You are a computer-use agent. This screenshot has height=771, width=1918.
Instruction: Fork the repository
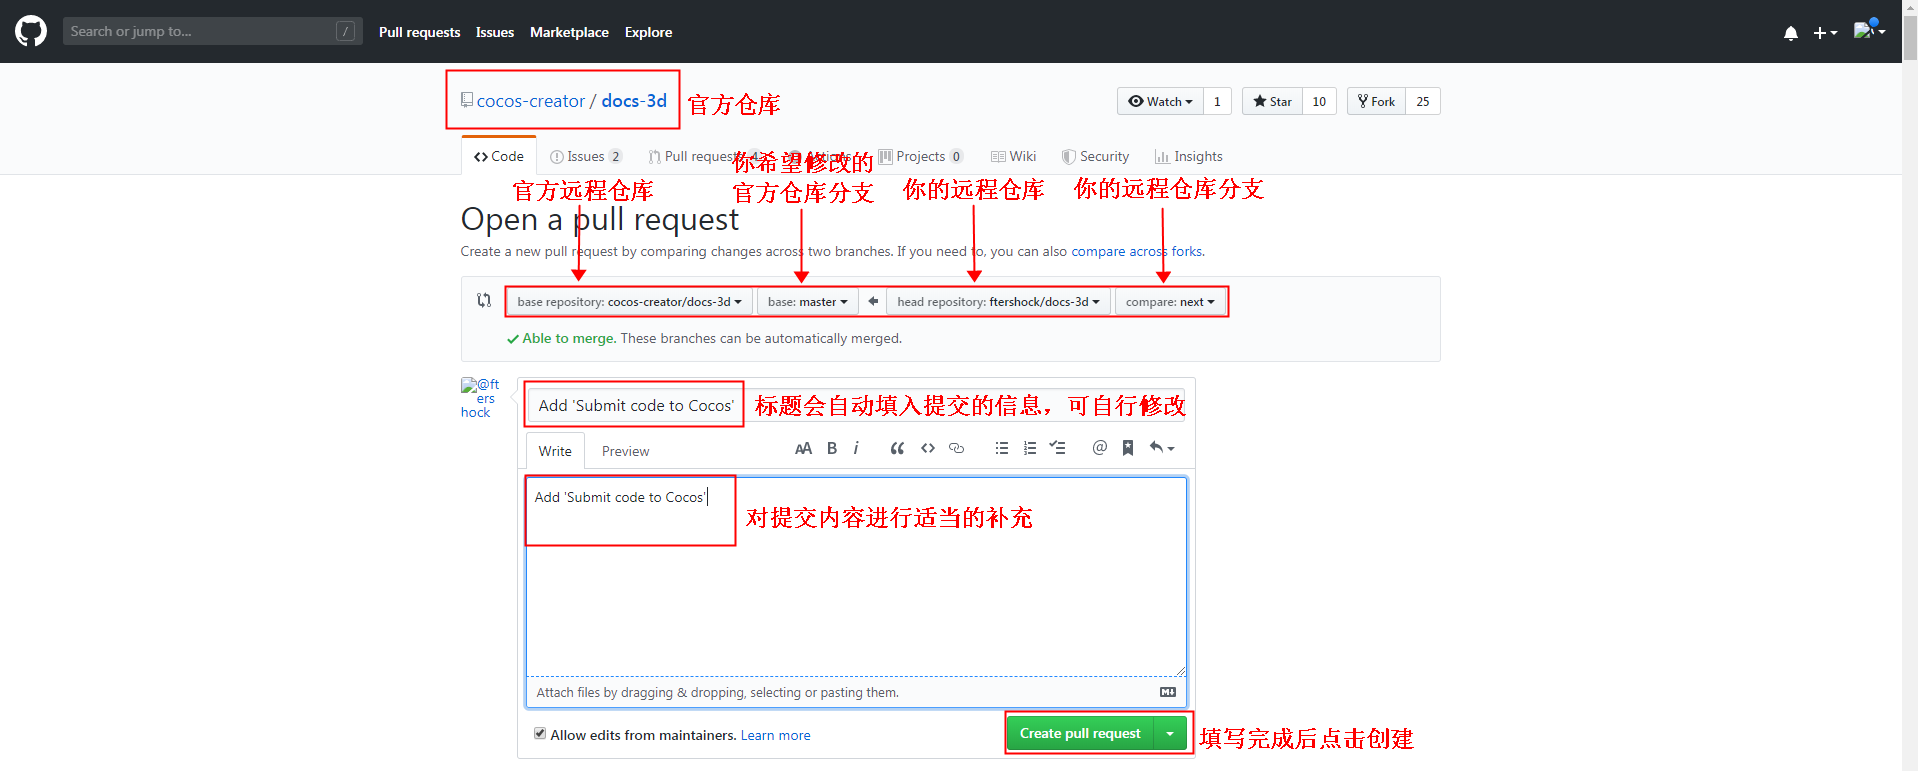[x=1376, y=101]
